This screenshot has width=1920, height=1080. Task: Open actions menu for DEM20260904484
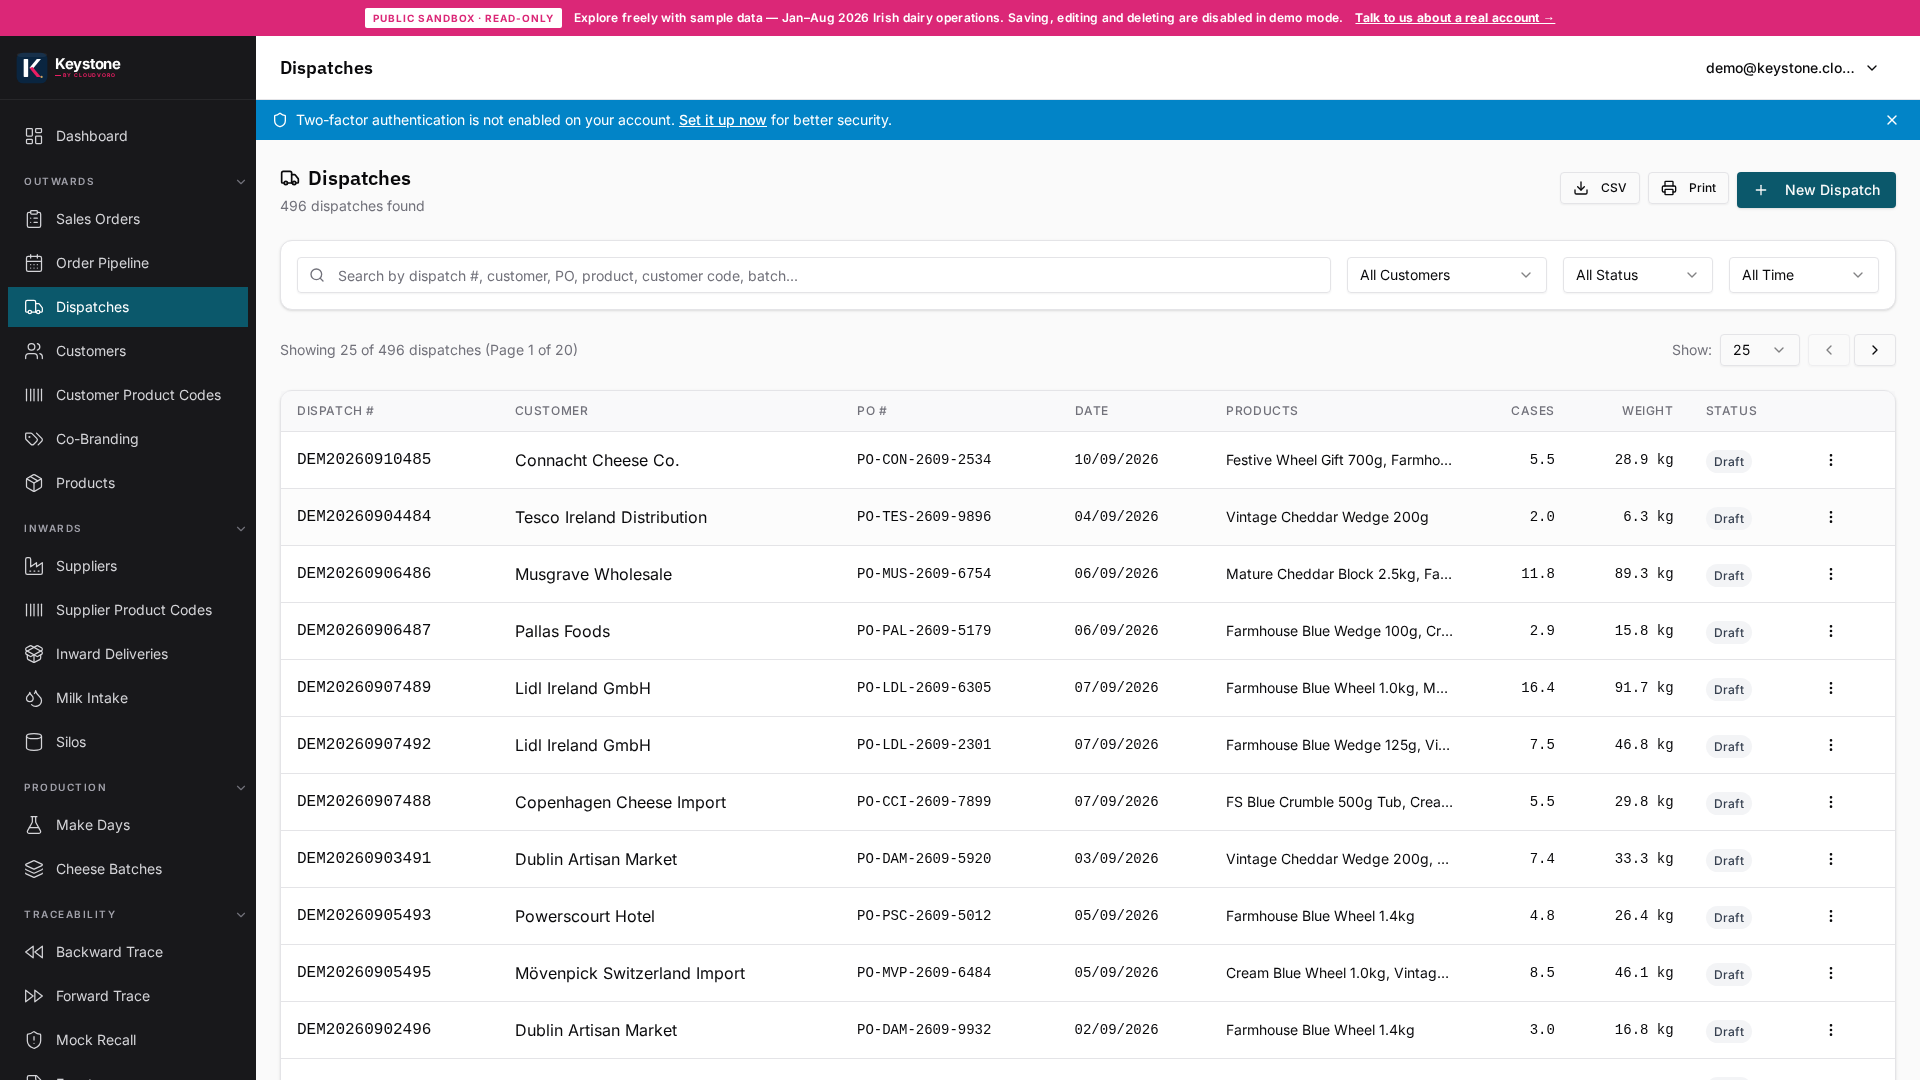1830,517
